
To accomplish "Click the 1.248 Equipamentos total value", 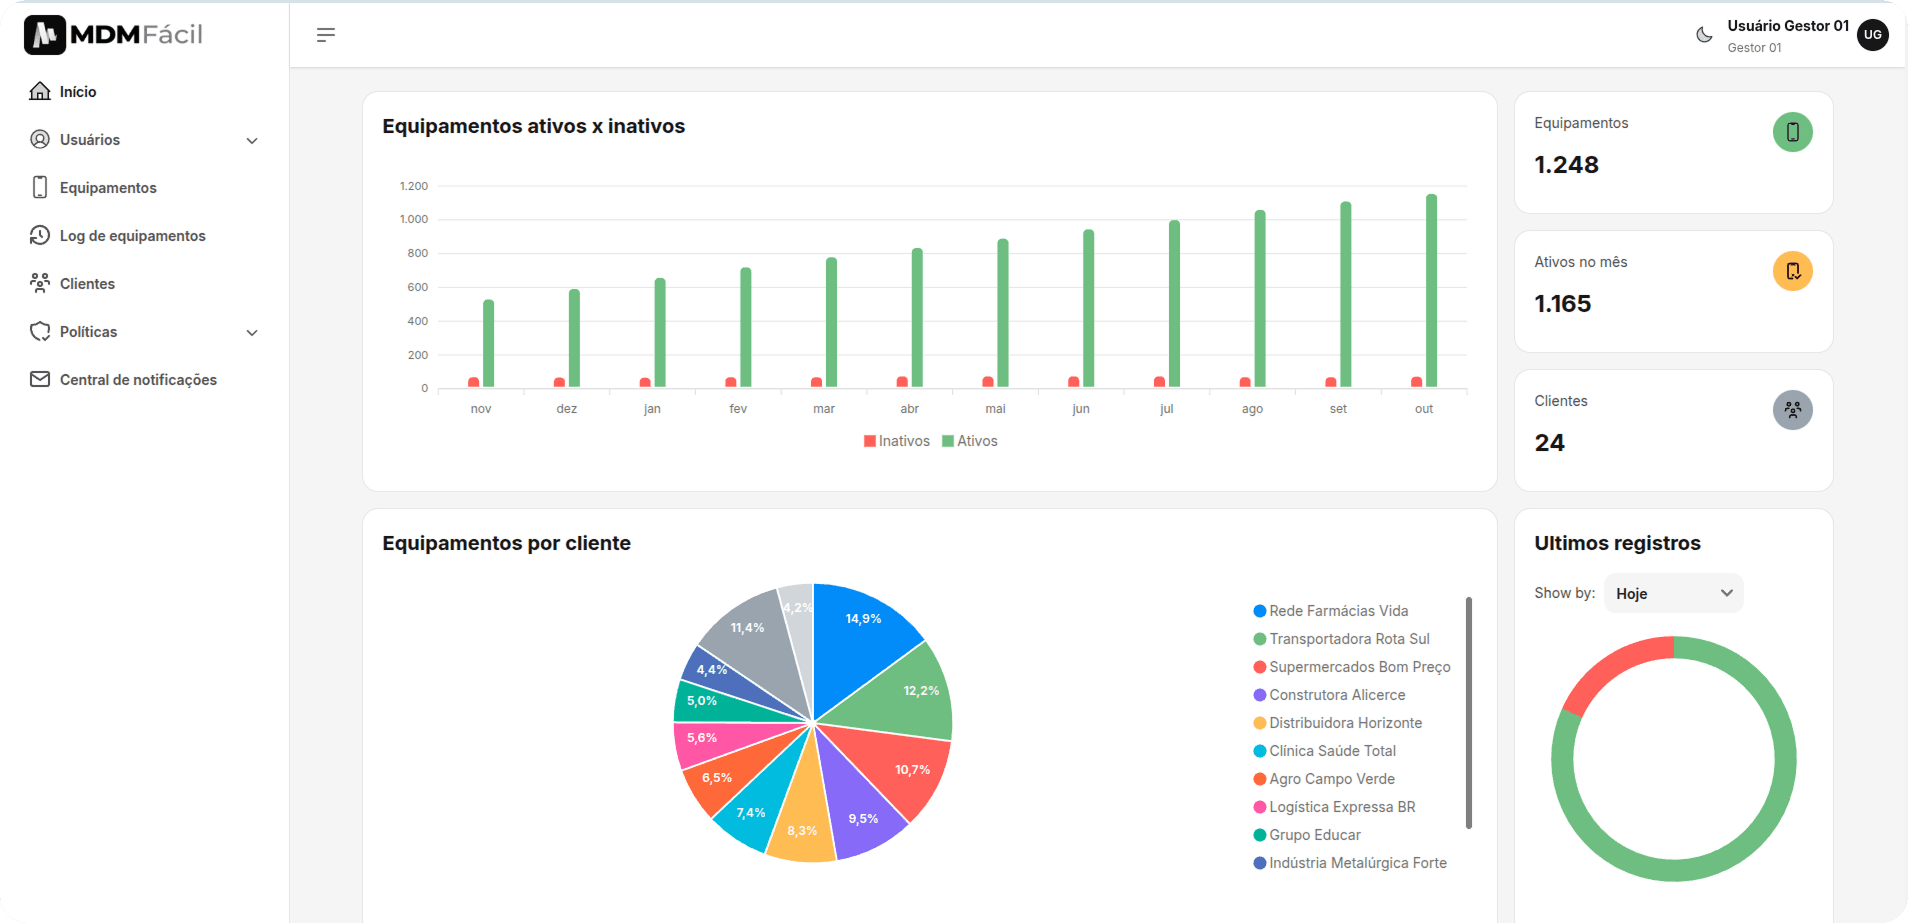I will 1566,165.
